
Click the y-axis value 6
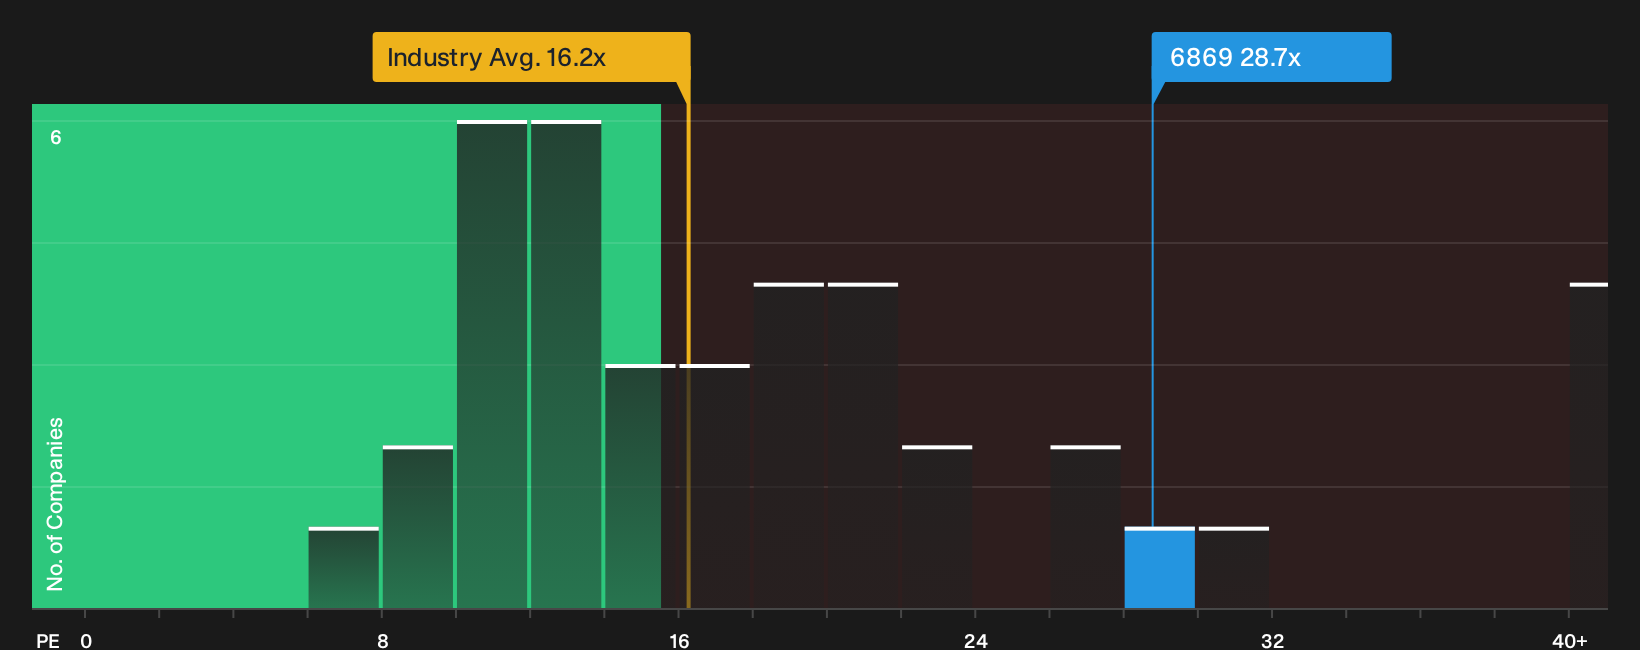(56, 137)
